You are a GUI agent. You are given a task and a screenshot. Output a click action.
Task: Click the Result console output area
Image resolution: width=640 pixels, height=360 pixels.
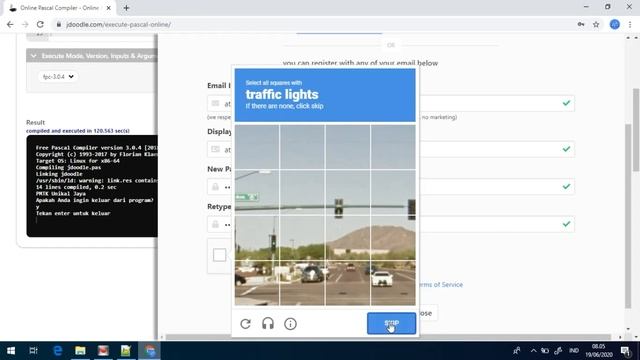92,186
